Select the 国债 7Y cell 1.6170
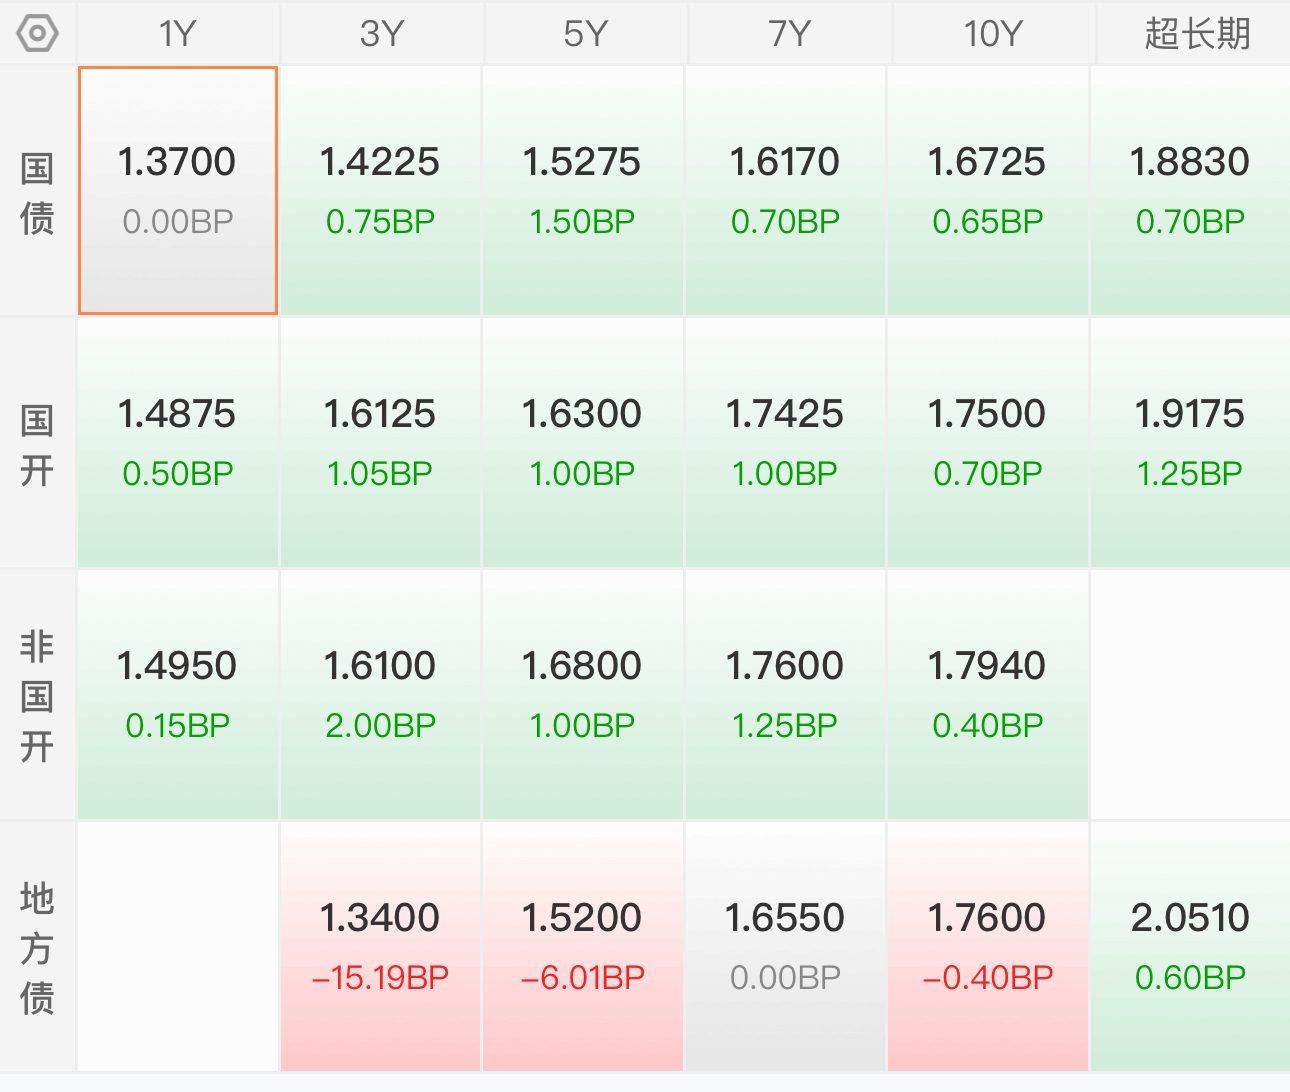Viewport: 1290px width, 1092px height. [785, 190]
